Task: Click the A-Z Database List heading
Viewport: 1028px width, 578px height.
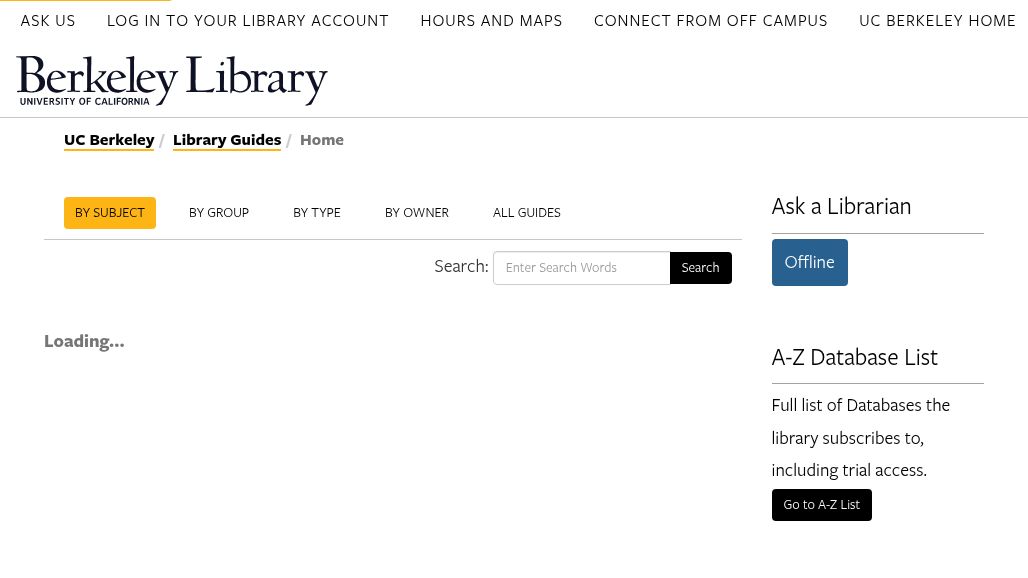Action: pyautogui.click(x=854, y=357)
